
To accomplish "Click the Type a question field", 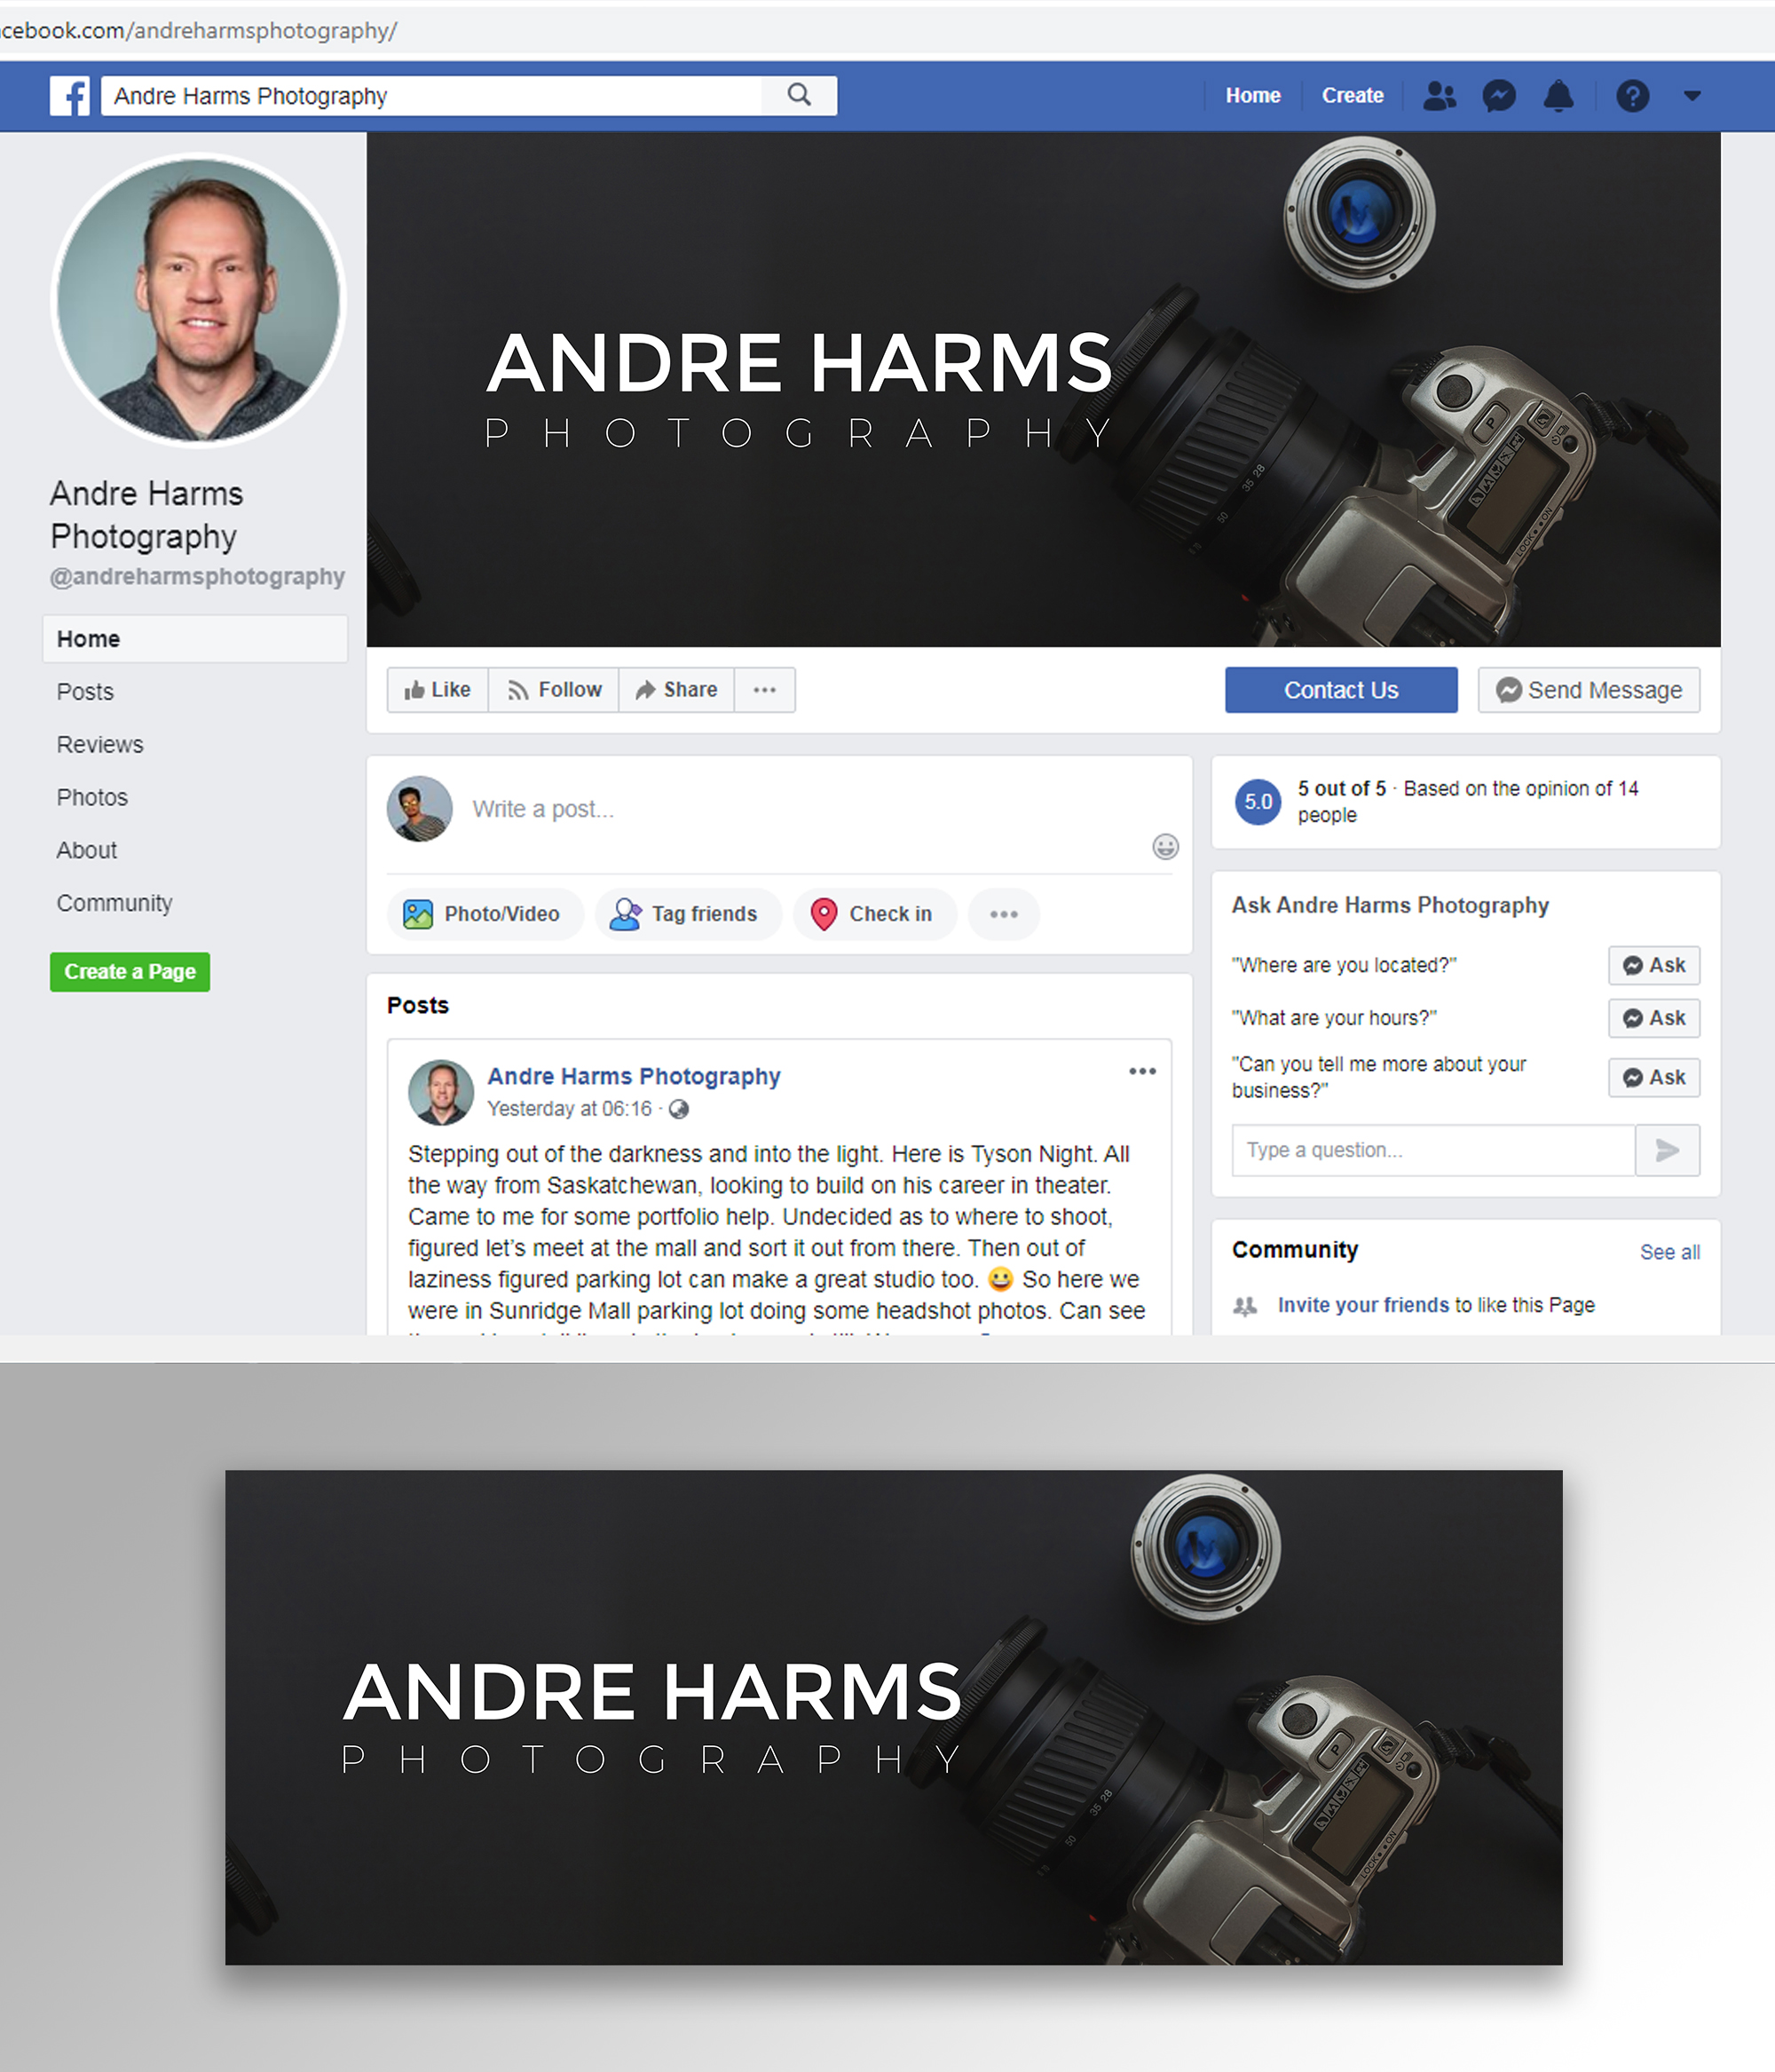I will pyautogui.click(x=1433, y=1150).
